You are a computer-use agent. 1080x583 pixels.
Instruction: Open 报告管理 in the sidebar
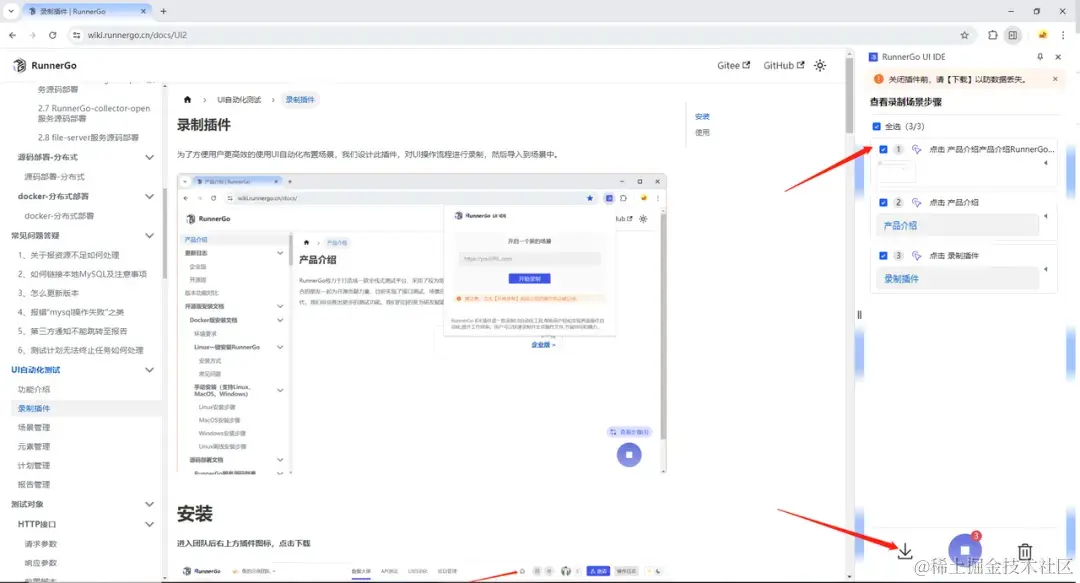tap(34, 484)
